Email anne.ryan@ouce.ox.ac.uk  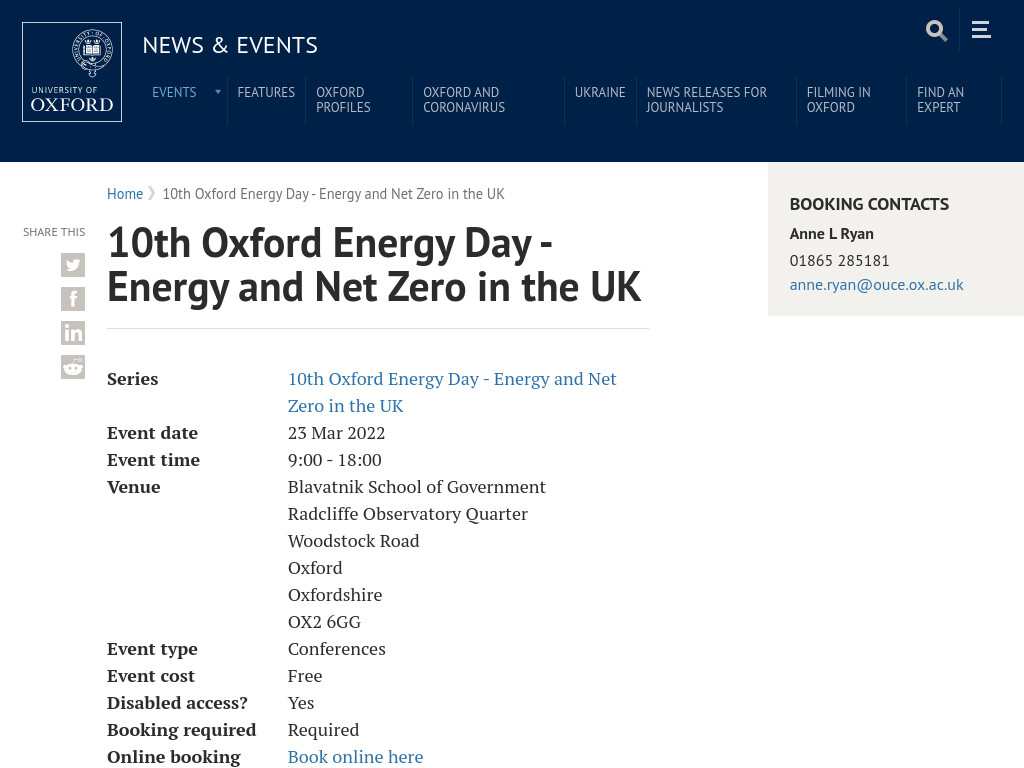coord(876,285)
